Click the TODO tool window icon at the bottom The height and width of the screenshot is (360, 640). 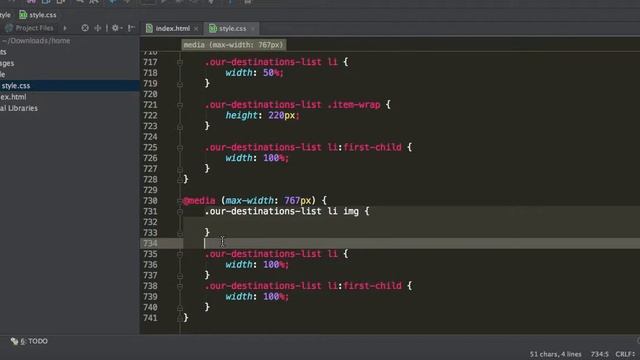[14, 341]
